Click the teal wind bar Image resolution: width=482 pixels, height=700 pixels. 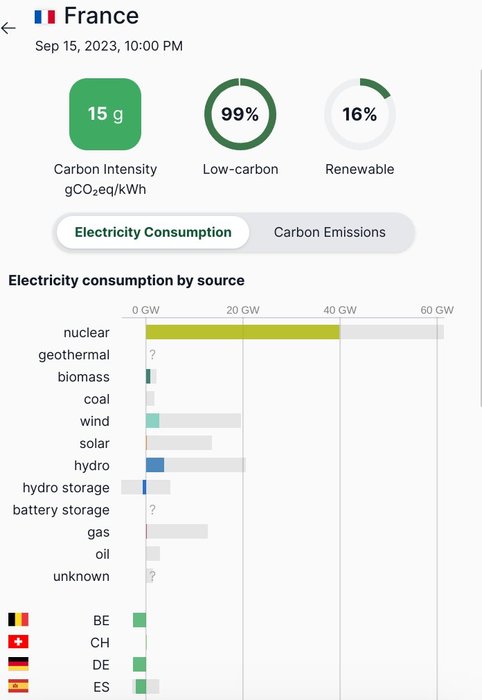(153, 421)
